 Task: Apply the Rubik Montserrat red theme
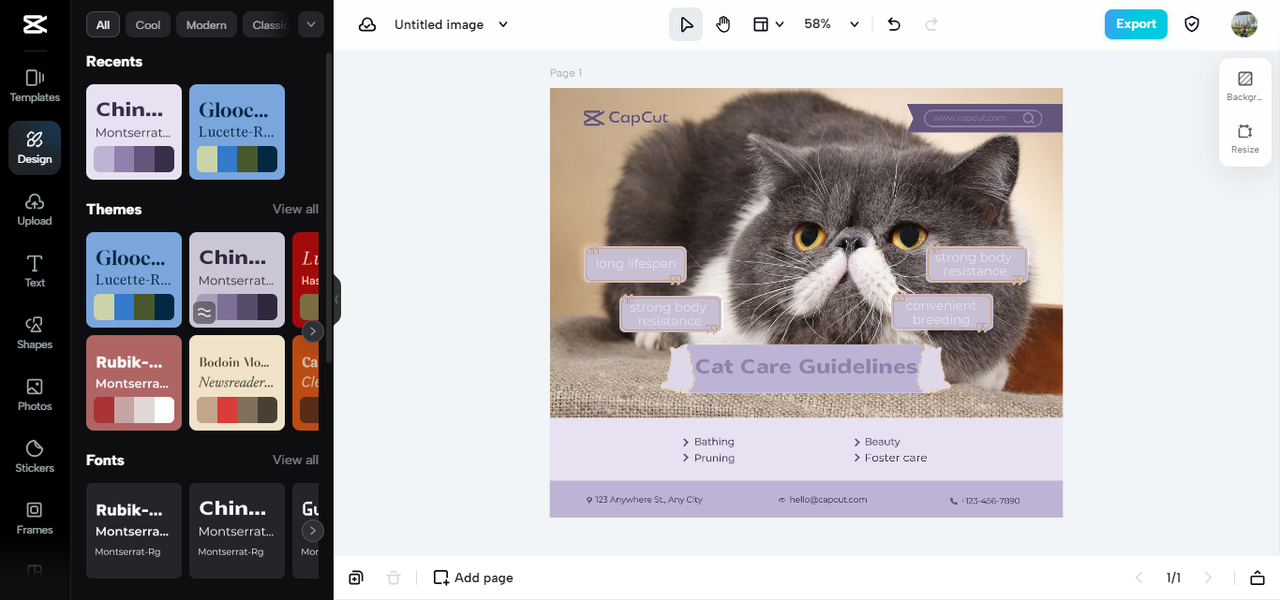(x=134, y=383)
